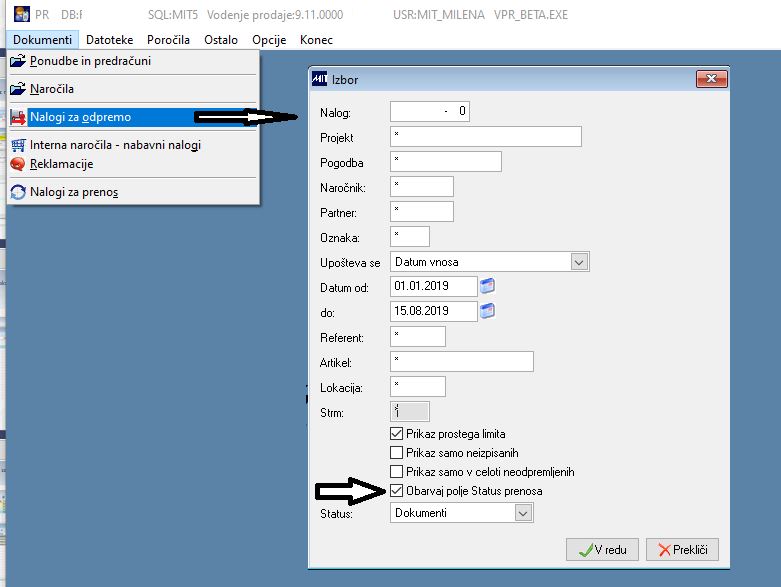This screenshot has width=781, height=587.
Task: Open the Datoteke menu
Action: pos(110,40)
